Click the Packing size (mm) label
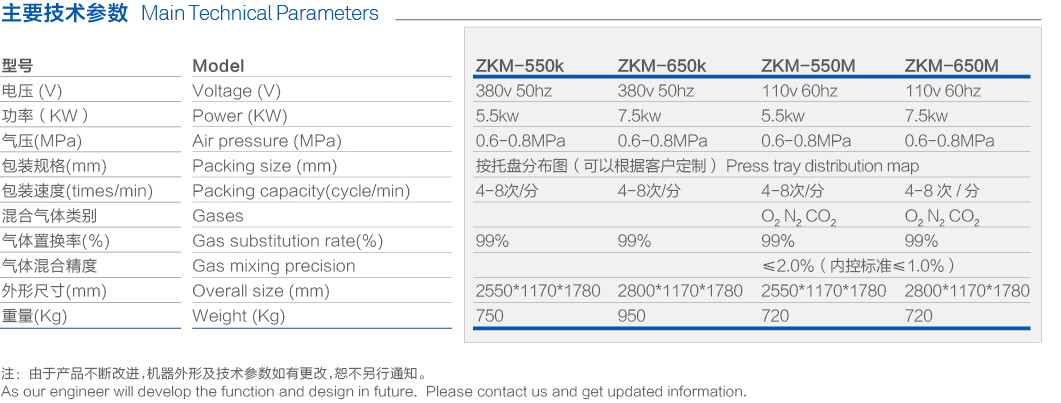The height and width of the screenshot is (403, 1061). point(264,166)
